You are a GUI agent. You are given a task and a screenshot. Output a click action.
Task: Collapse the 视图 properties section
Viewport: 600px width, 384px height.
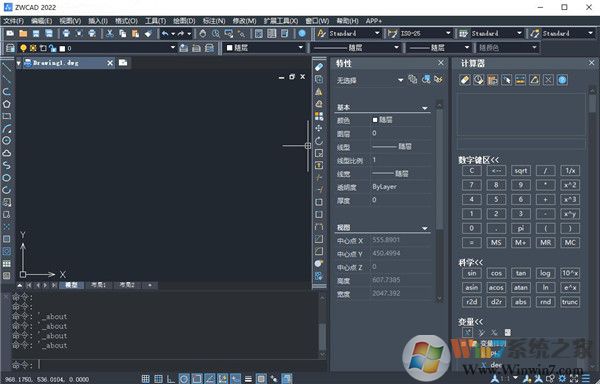pos(425,228)
